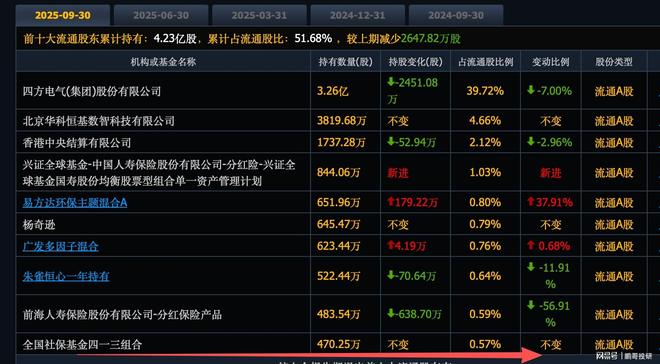Click the 股份类型 column header
660x364 pixels.
(x=614, y=62)
